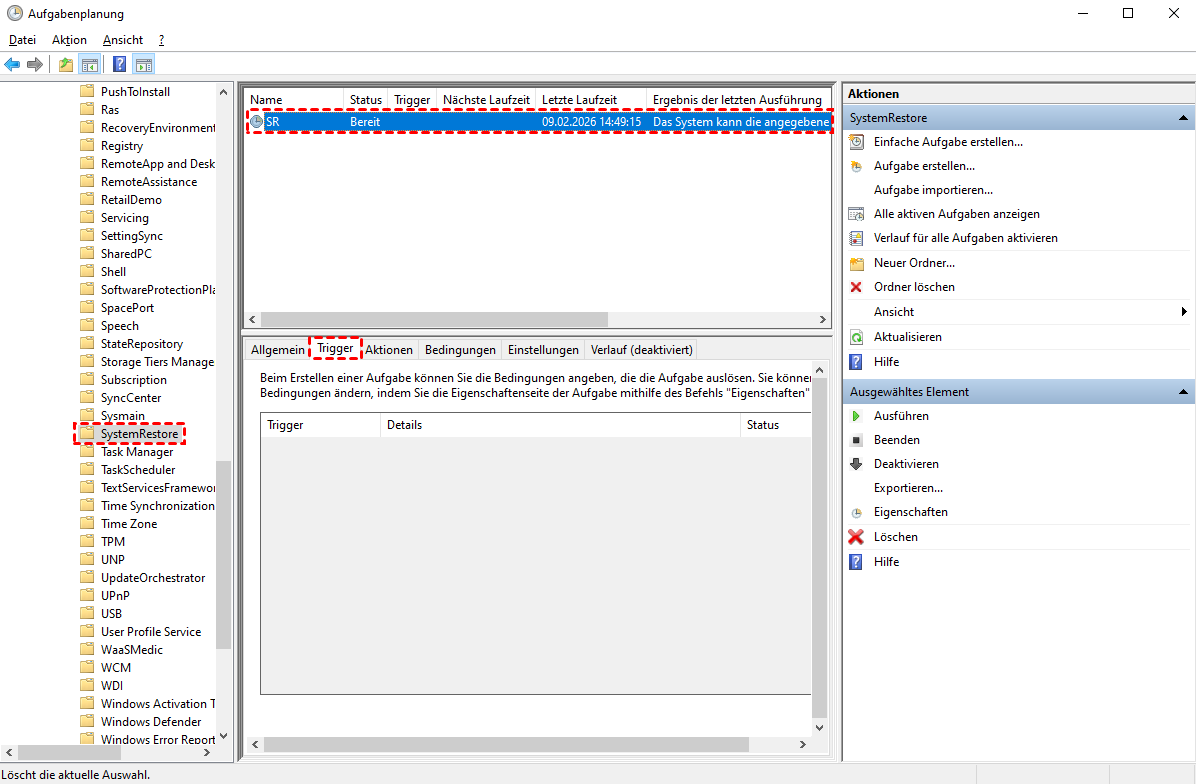This screenshot has width=1196, height=784.
Task: Click the blue help toolbar icon
Action: (119, 65)
